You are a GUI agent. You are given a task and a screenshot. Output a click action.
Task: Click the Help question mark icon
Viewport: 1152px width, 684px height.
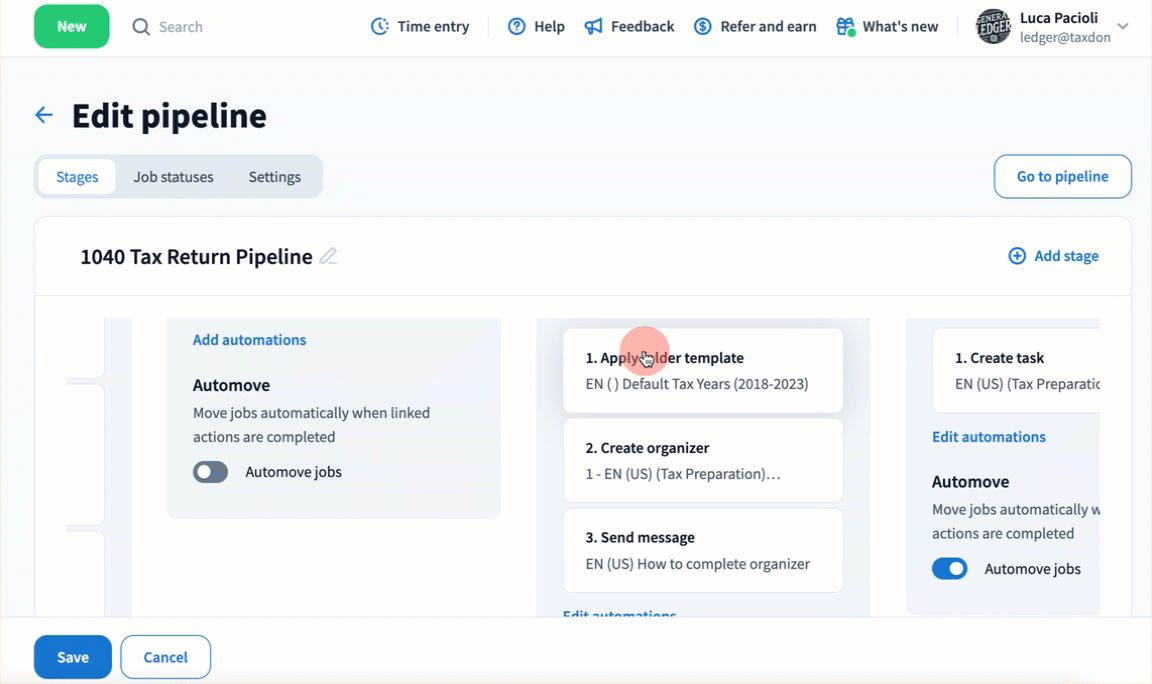click(516, 27)
